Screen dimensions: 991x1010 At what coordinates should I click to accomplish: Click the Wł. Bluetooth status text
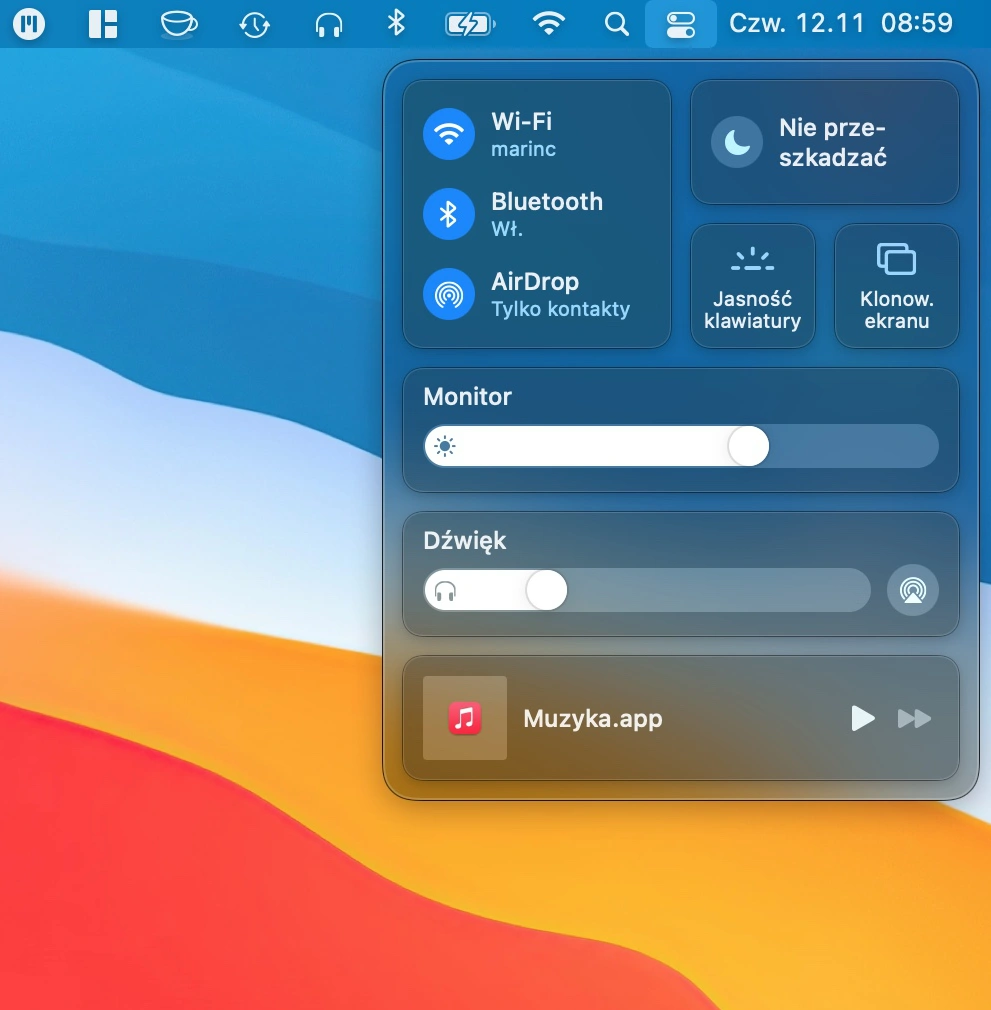tap(507, 229)
